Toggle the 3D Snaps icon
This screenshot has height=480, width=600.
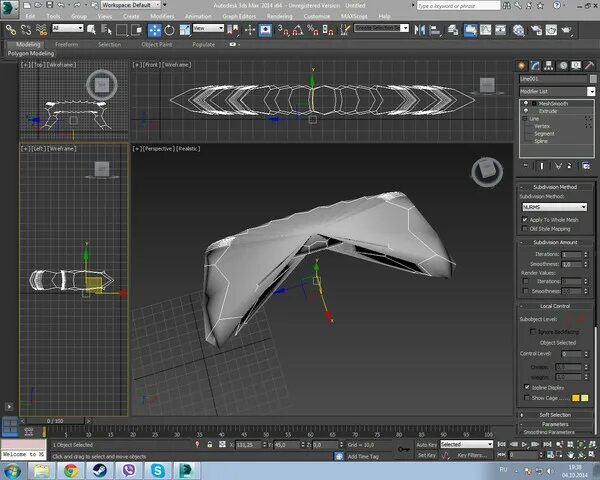point(284,30)
